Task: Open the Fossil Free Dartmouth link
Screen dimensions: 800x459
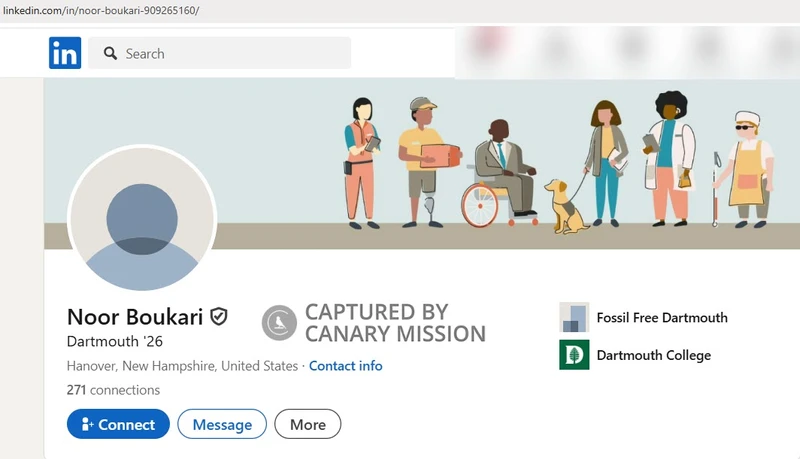Action: [x=662, y=318]
